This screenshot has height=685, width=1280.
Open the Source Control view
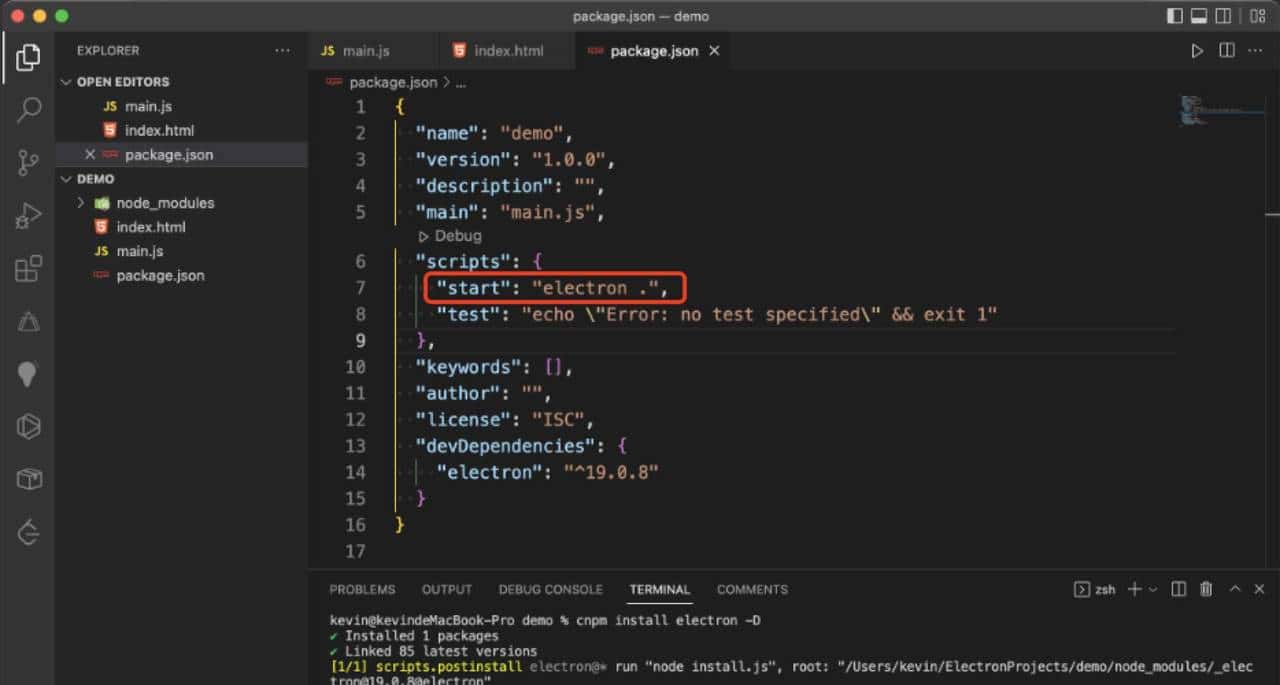click(x=29, y=162)
